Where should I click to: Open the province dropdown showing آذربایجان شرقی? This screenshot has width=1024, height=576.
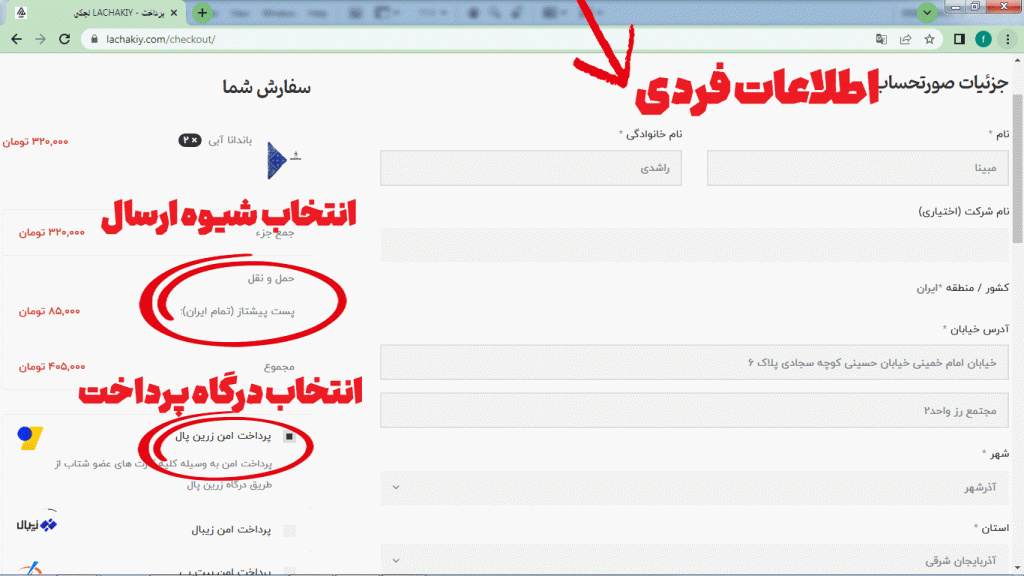[695, 561]
